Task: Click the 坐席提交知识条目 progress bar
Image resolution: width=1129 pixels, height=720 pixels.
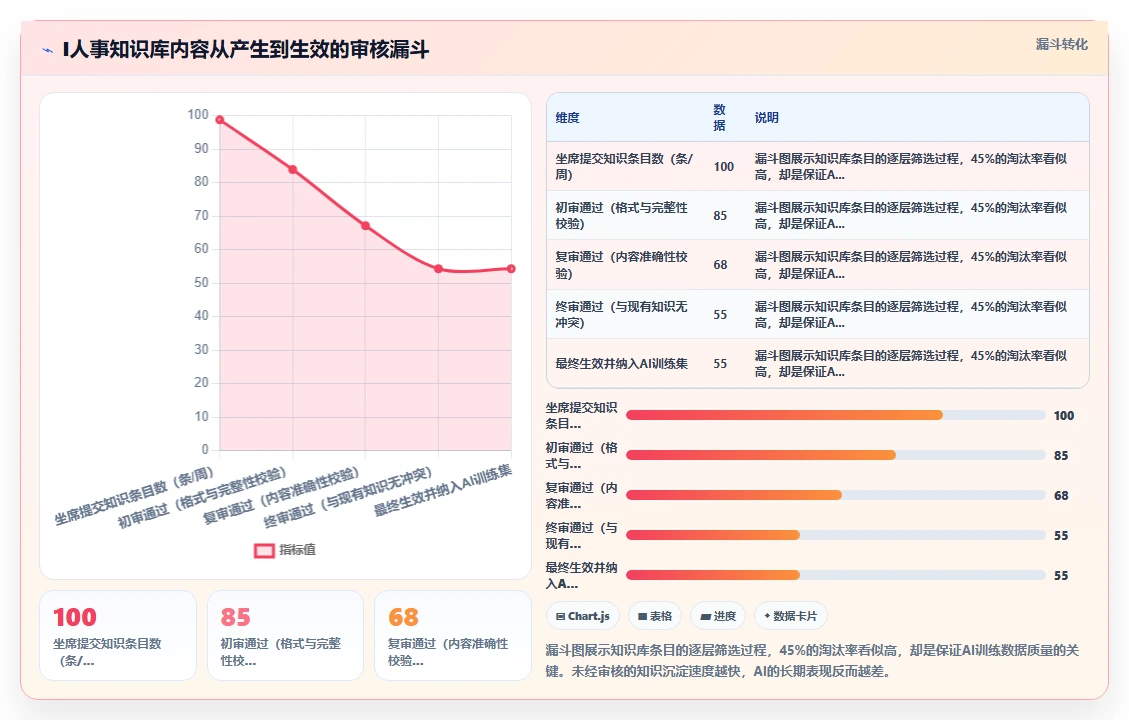Action: (x=836, y=415)
